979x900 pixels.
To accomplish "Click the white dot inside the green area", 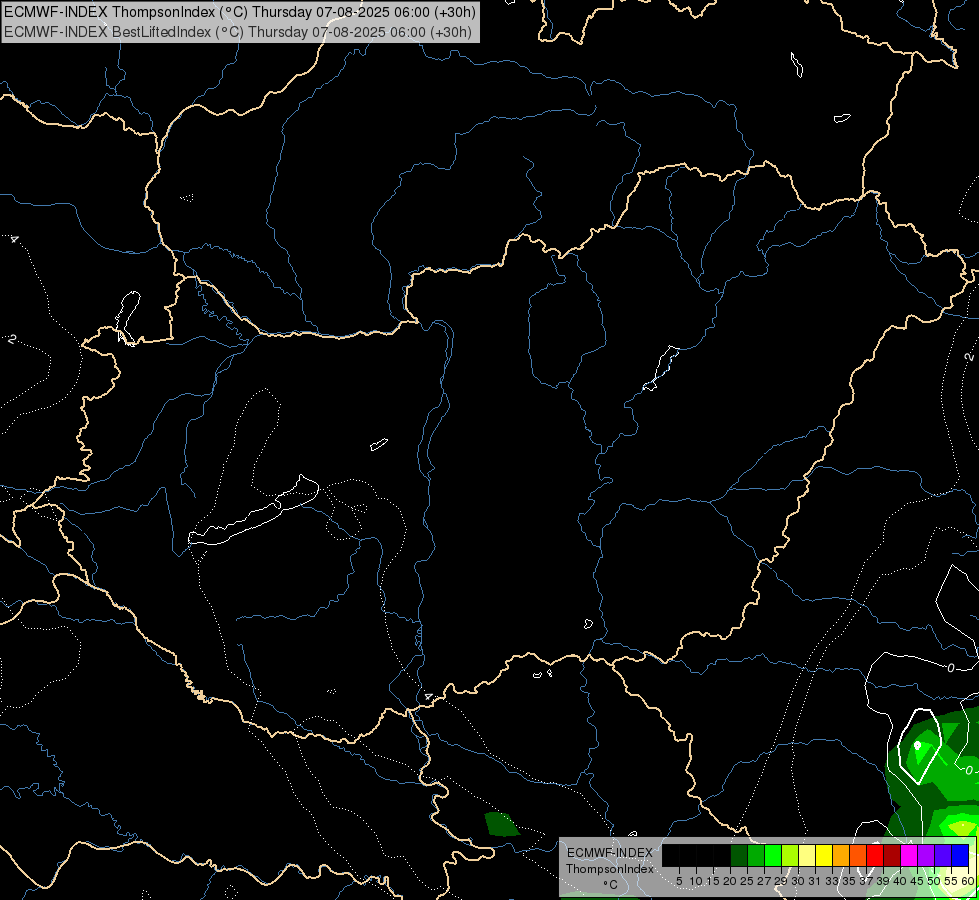I will pos(917,745).
